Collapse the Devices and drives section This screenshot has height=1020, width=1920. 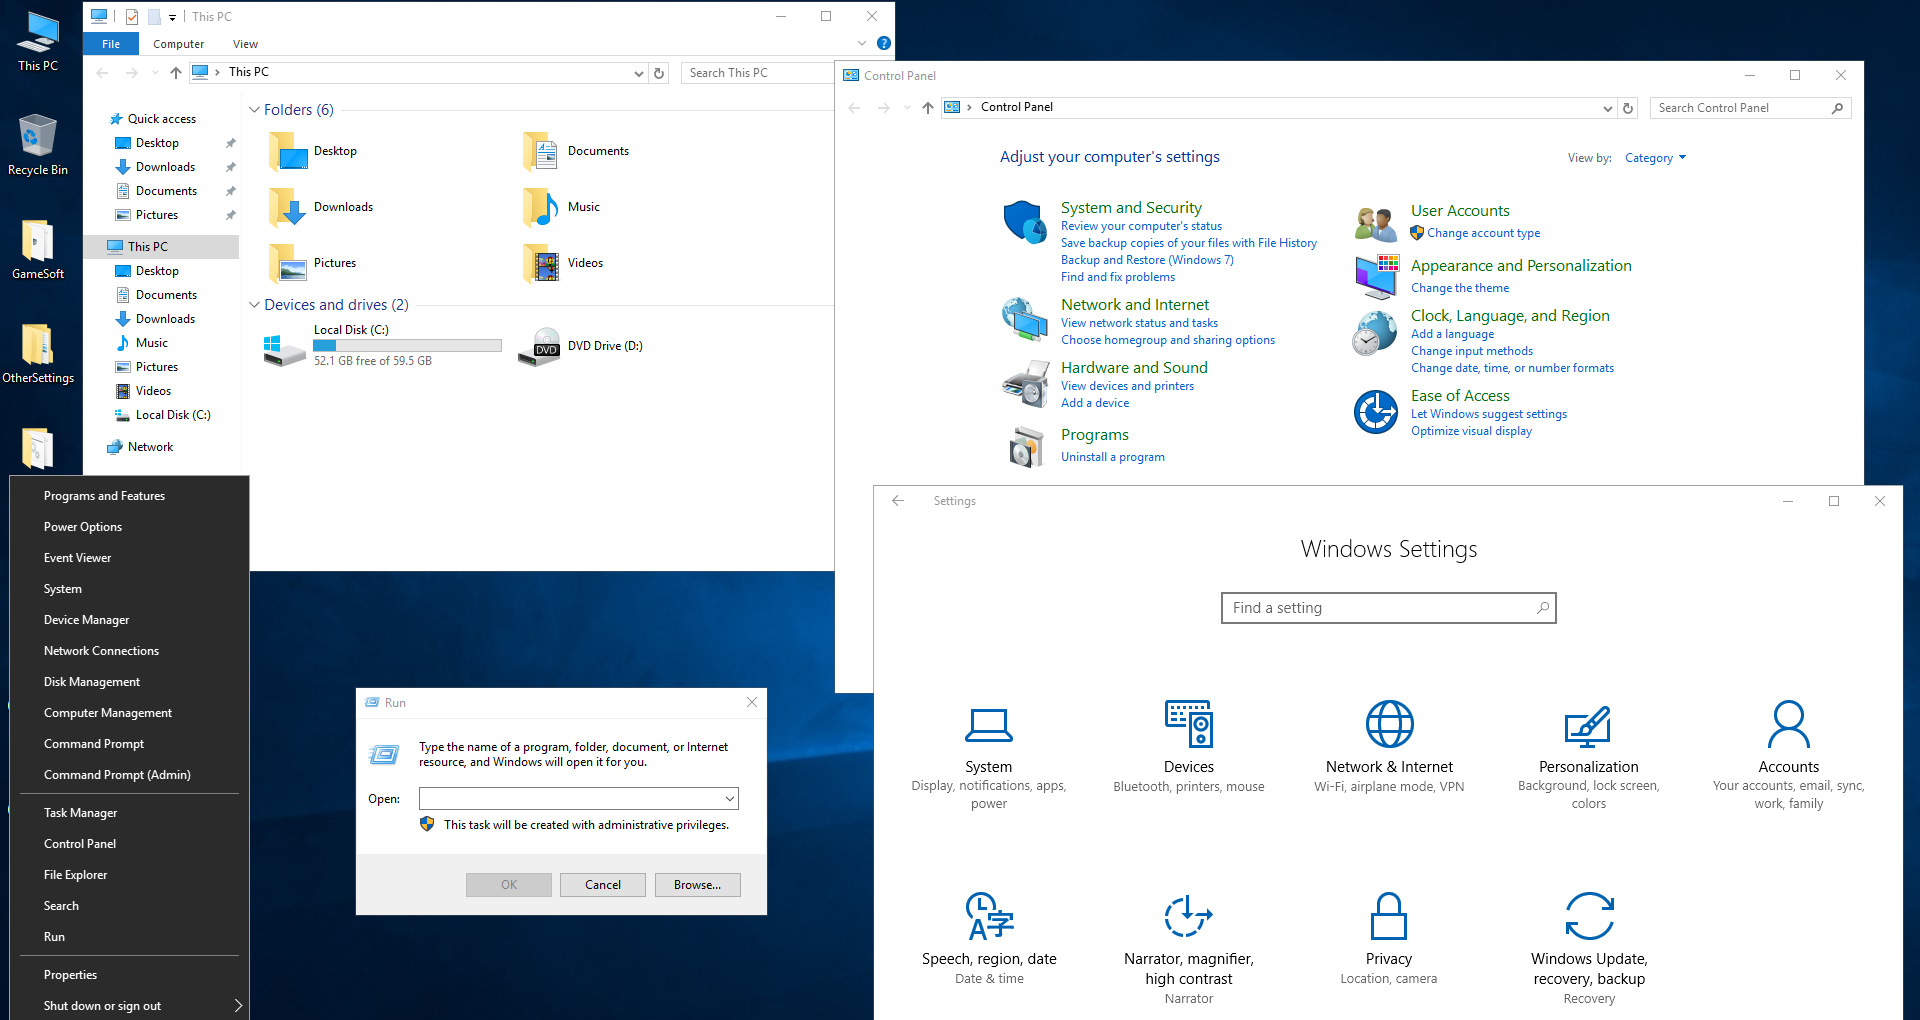(x=255, y=305)
